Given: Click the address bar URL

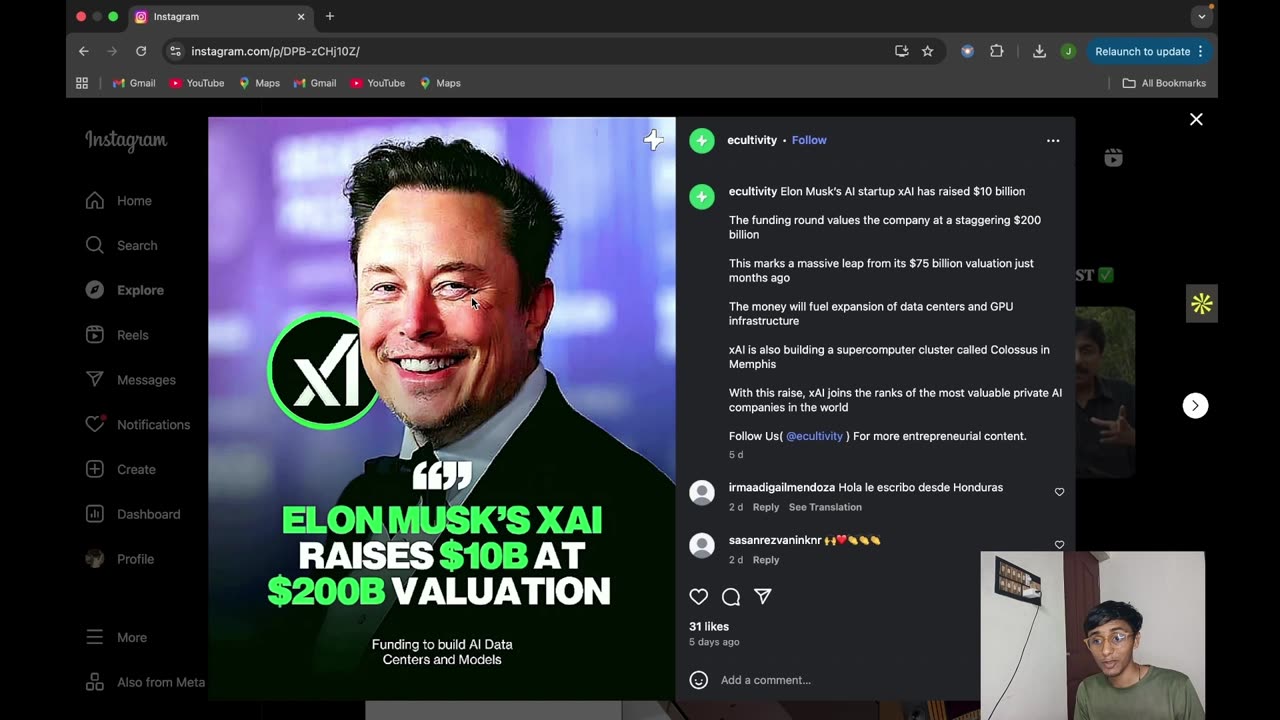Looking at the screenshot, I should (275, 51).
